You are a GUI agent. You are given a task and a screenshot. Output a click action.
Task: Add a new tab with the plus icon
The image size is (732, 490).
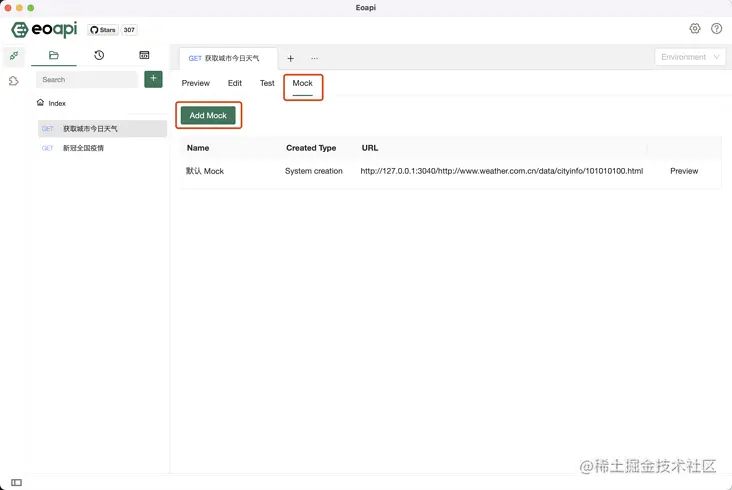(290, 58)
